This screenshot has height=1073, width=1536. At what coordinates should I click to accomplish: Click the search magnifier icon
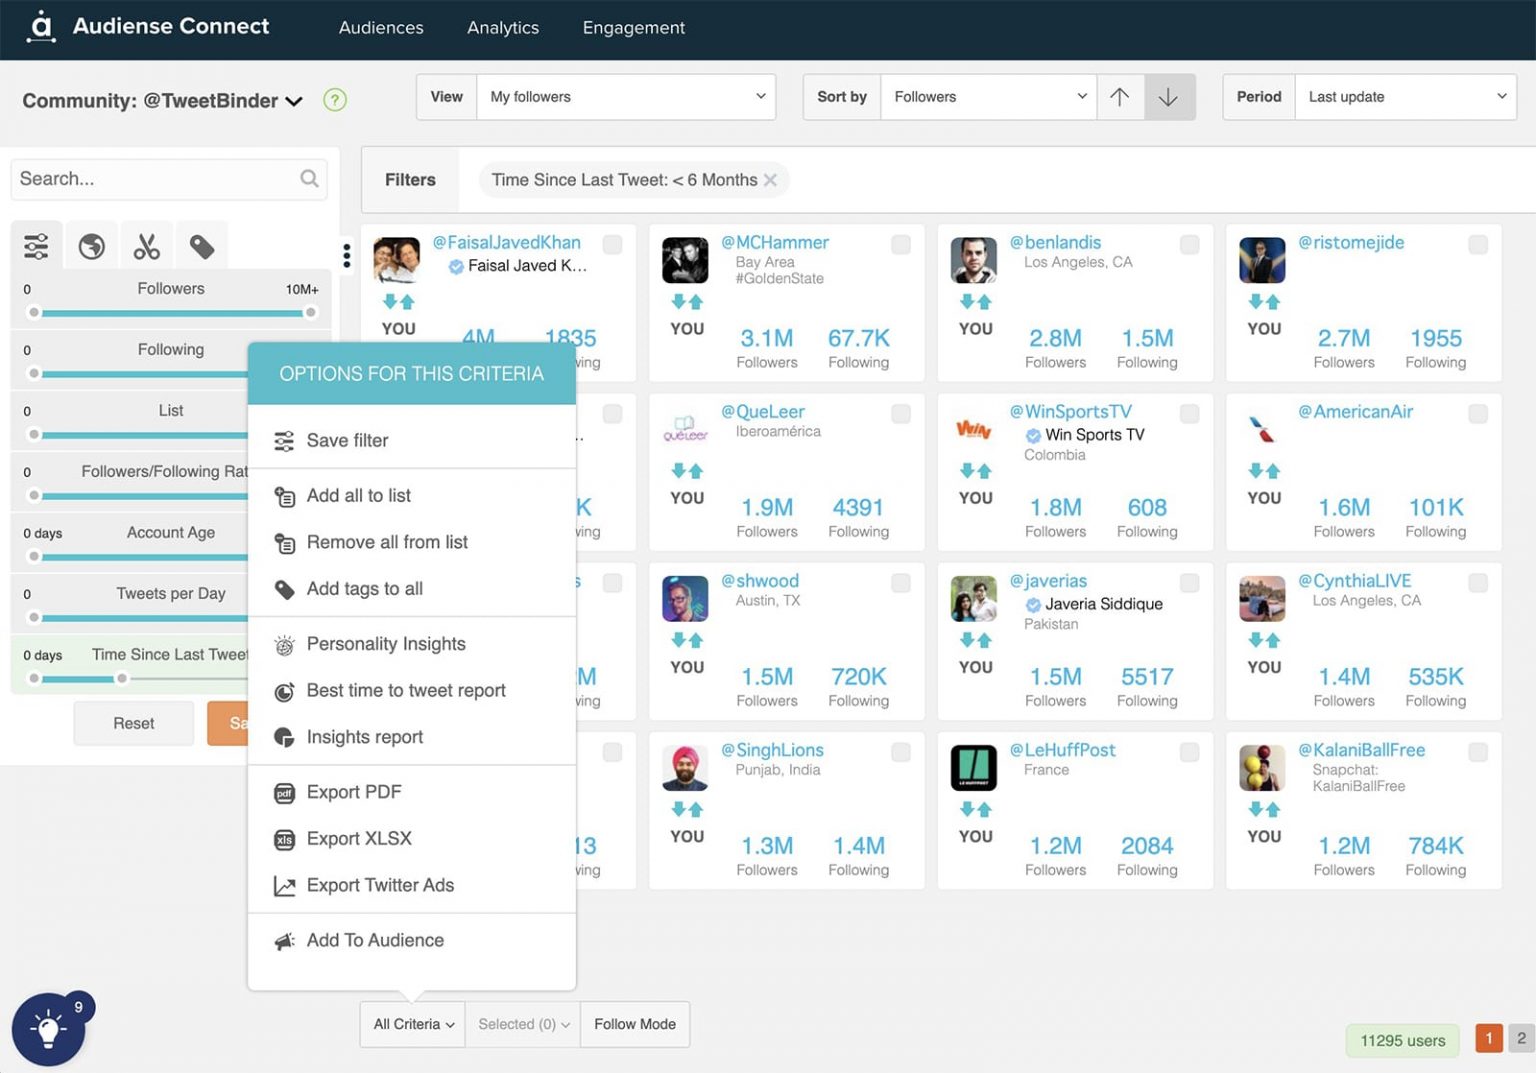click(309, 178)
